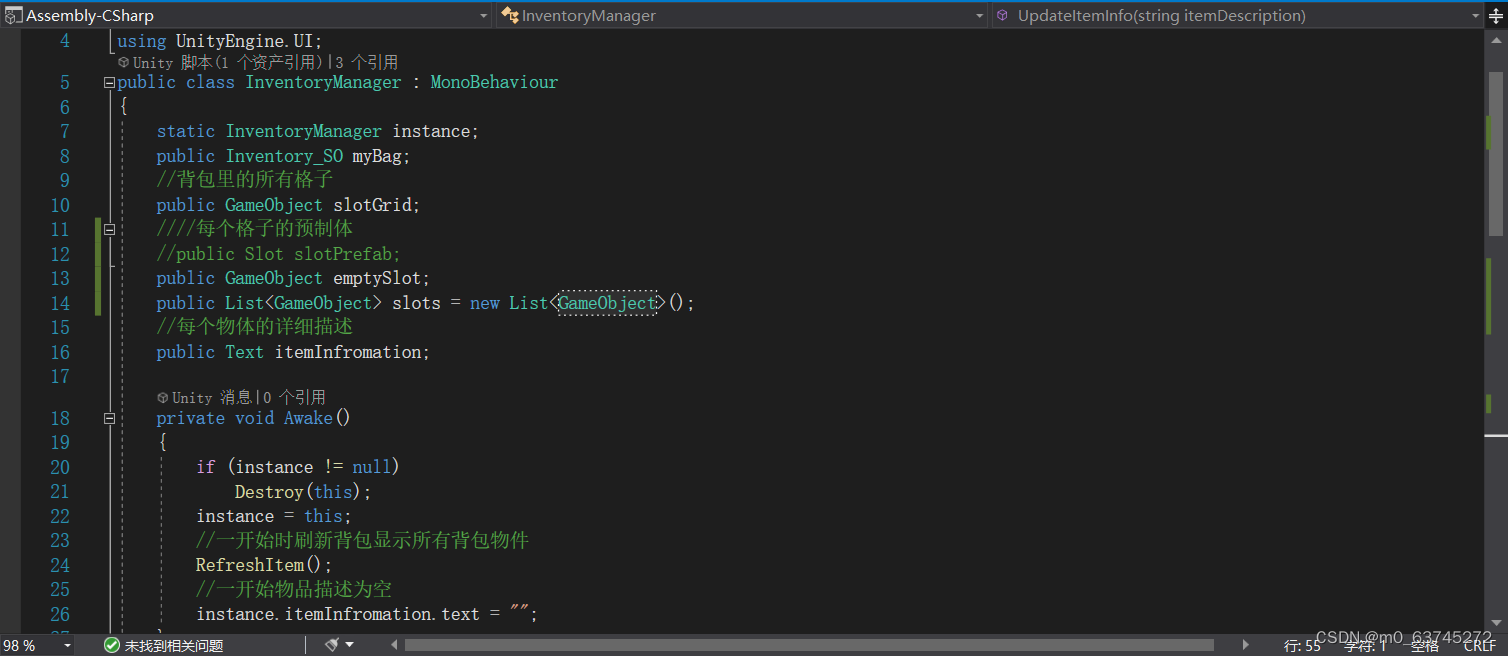Collapse the InventoryManager class outline
1508x656 pixels.
point(109,83)
